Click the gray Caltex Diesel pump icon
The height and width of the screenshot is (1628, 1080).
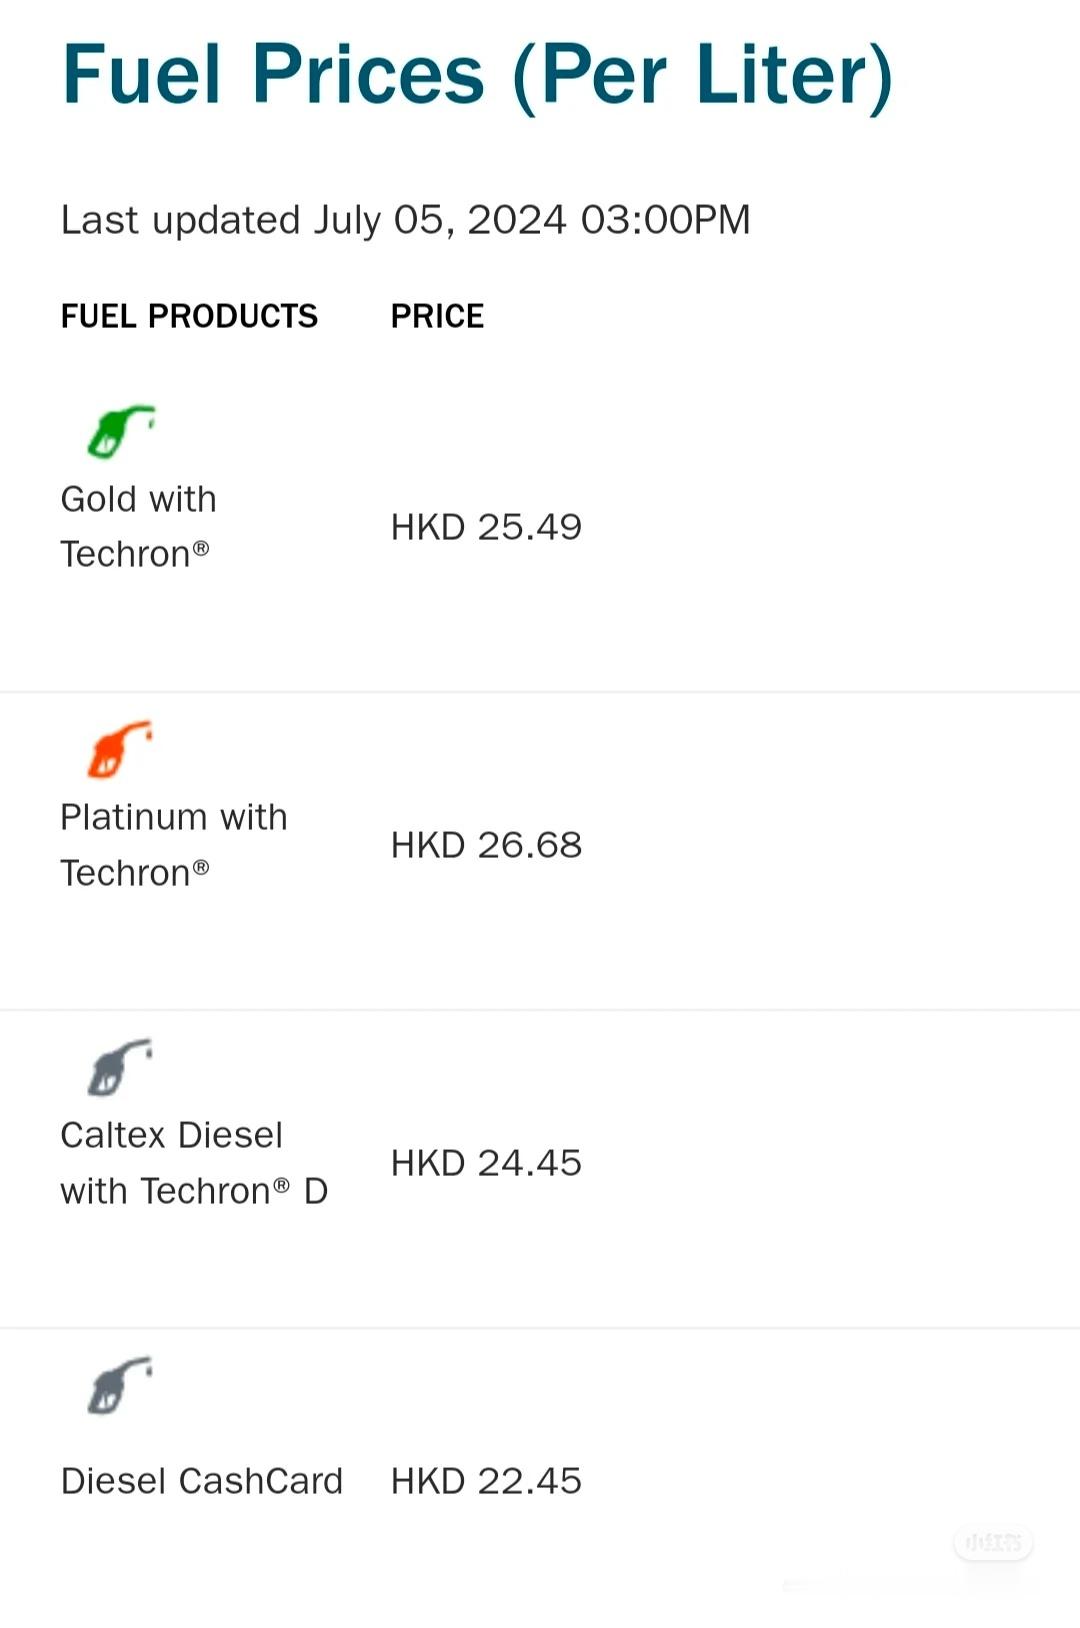[x=120, y=1067]
